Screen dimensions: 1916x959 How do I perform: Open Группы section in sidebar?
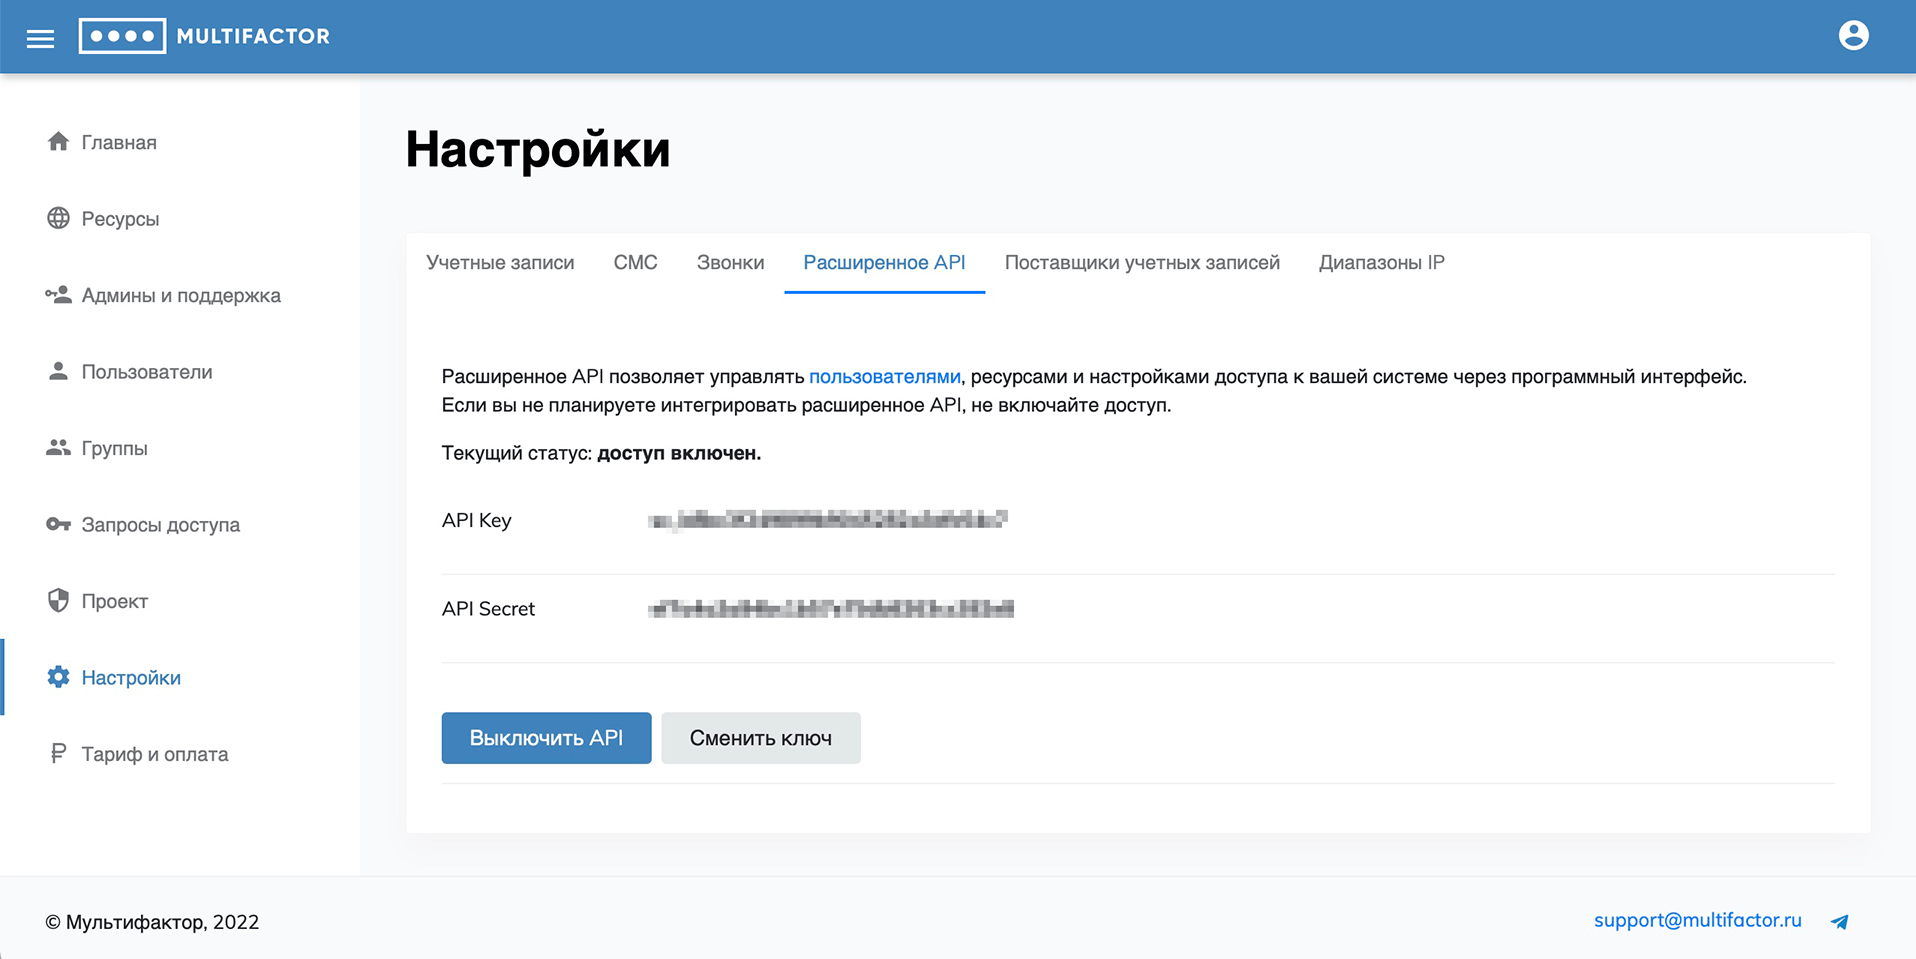point(114,448)
